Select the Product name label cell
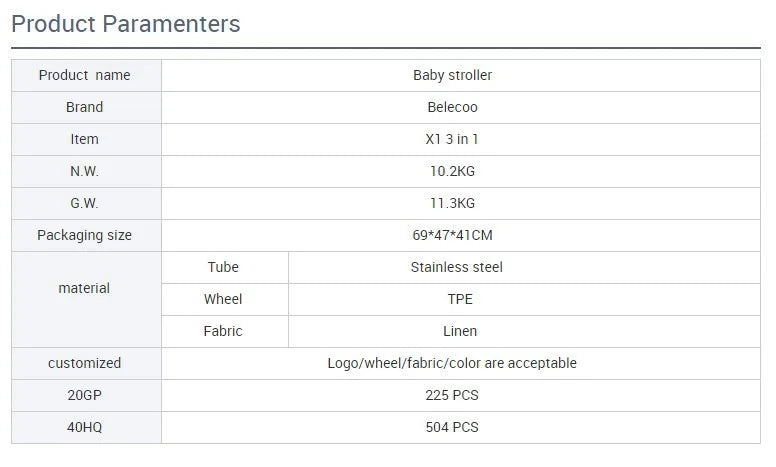776x467 pixels. pos(86,75)
